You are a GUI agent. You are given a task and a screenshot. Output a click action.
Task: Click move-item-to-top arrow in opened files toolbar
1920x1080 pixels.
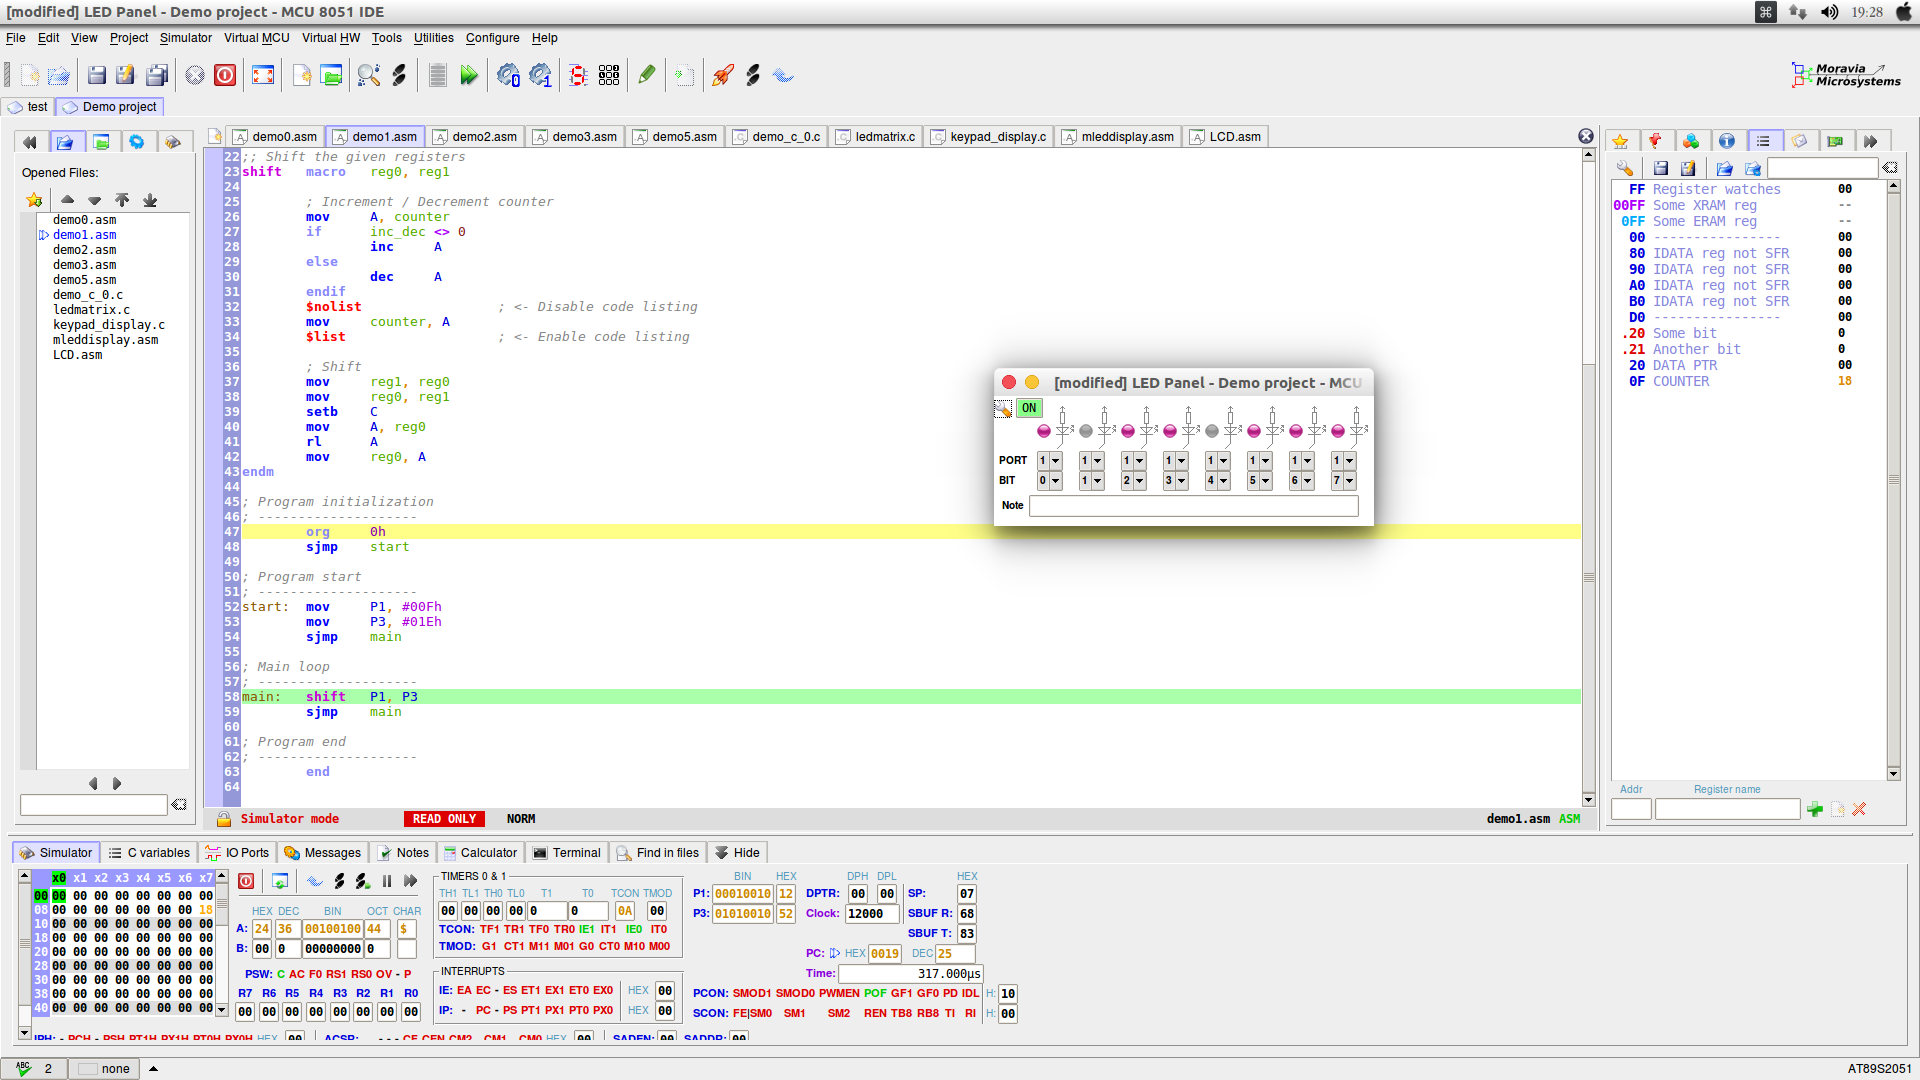pyautogui.click(x=122, y=200)
